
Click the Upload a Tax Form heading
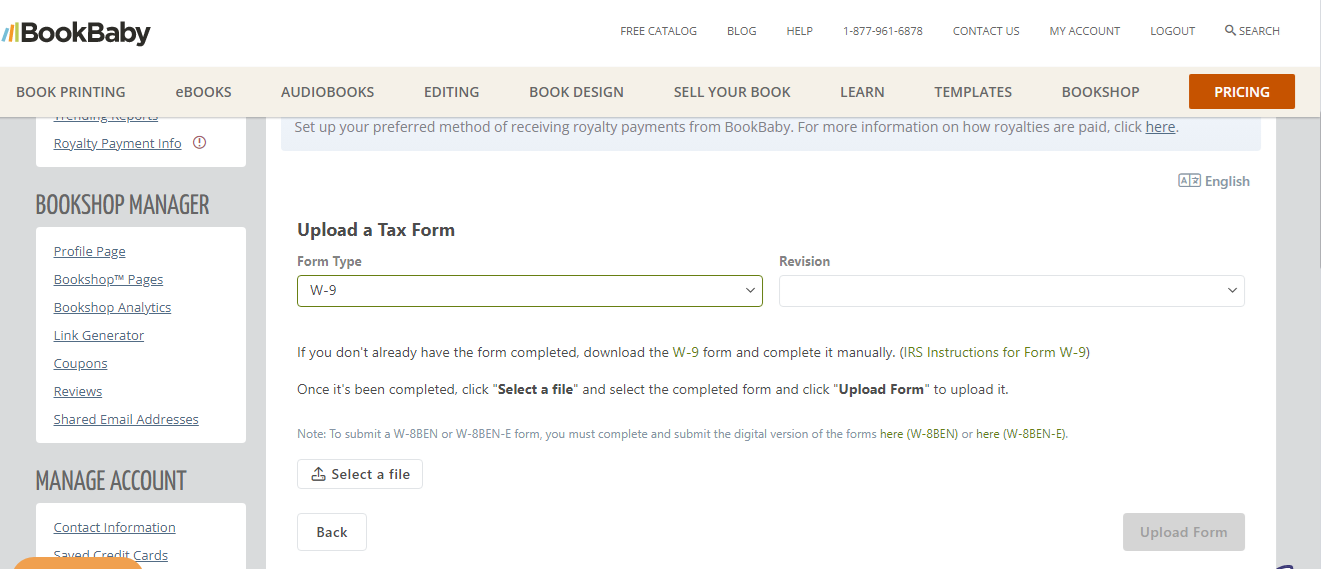tap(376, 229)
